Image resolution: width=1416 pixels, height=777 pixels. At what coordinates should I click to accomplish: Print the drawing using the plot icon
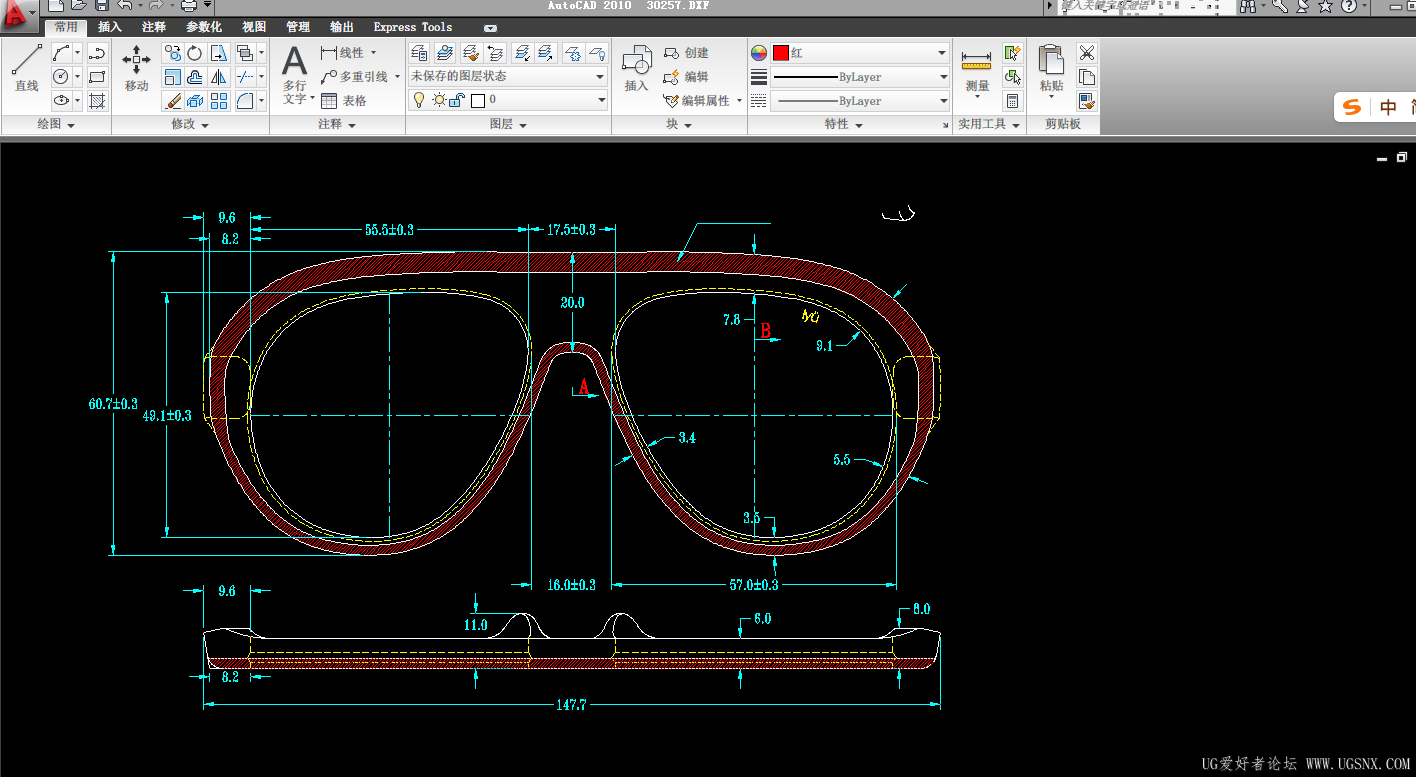(x=188, y=6)
